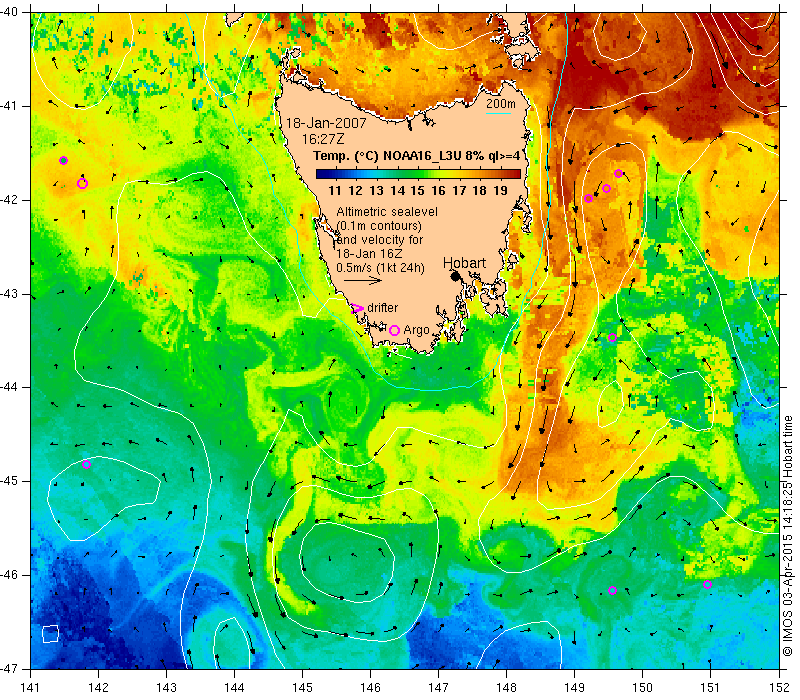Click the '141' longitude axis label
800x700 pixels.
(x=31, y=687)
